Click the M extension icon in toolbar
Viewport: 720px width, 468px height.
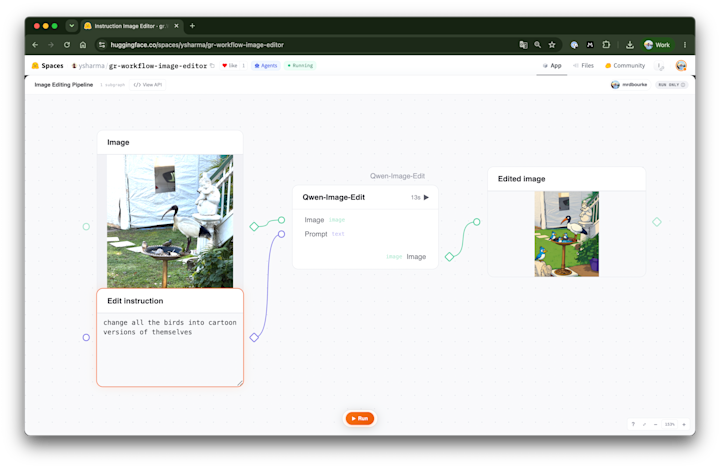590,45
